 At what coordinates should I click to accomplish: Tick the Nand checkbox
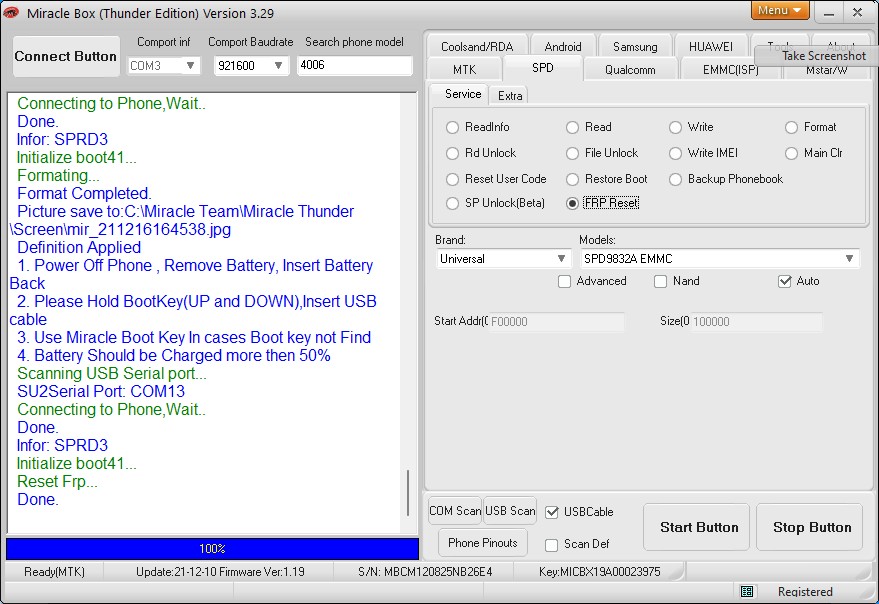coord(661,281)
